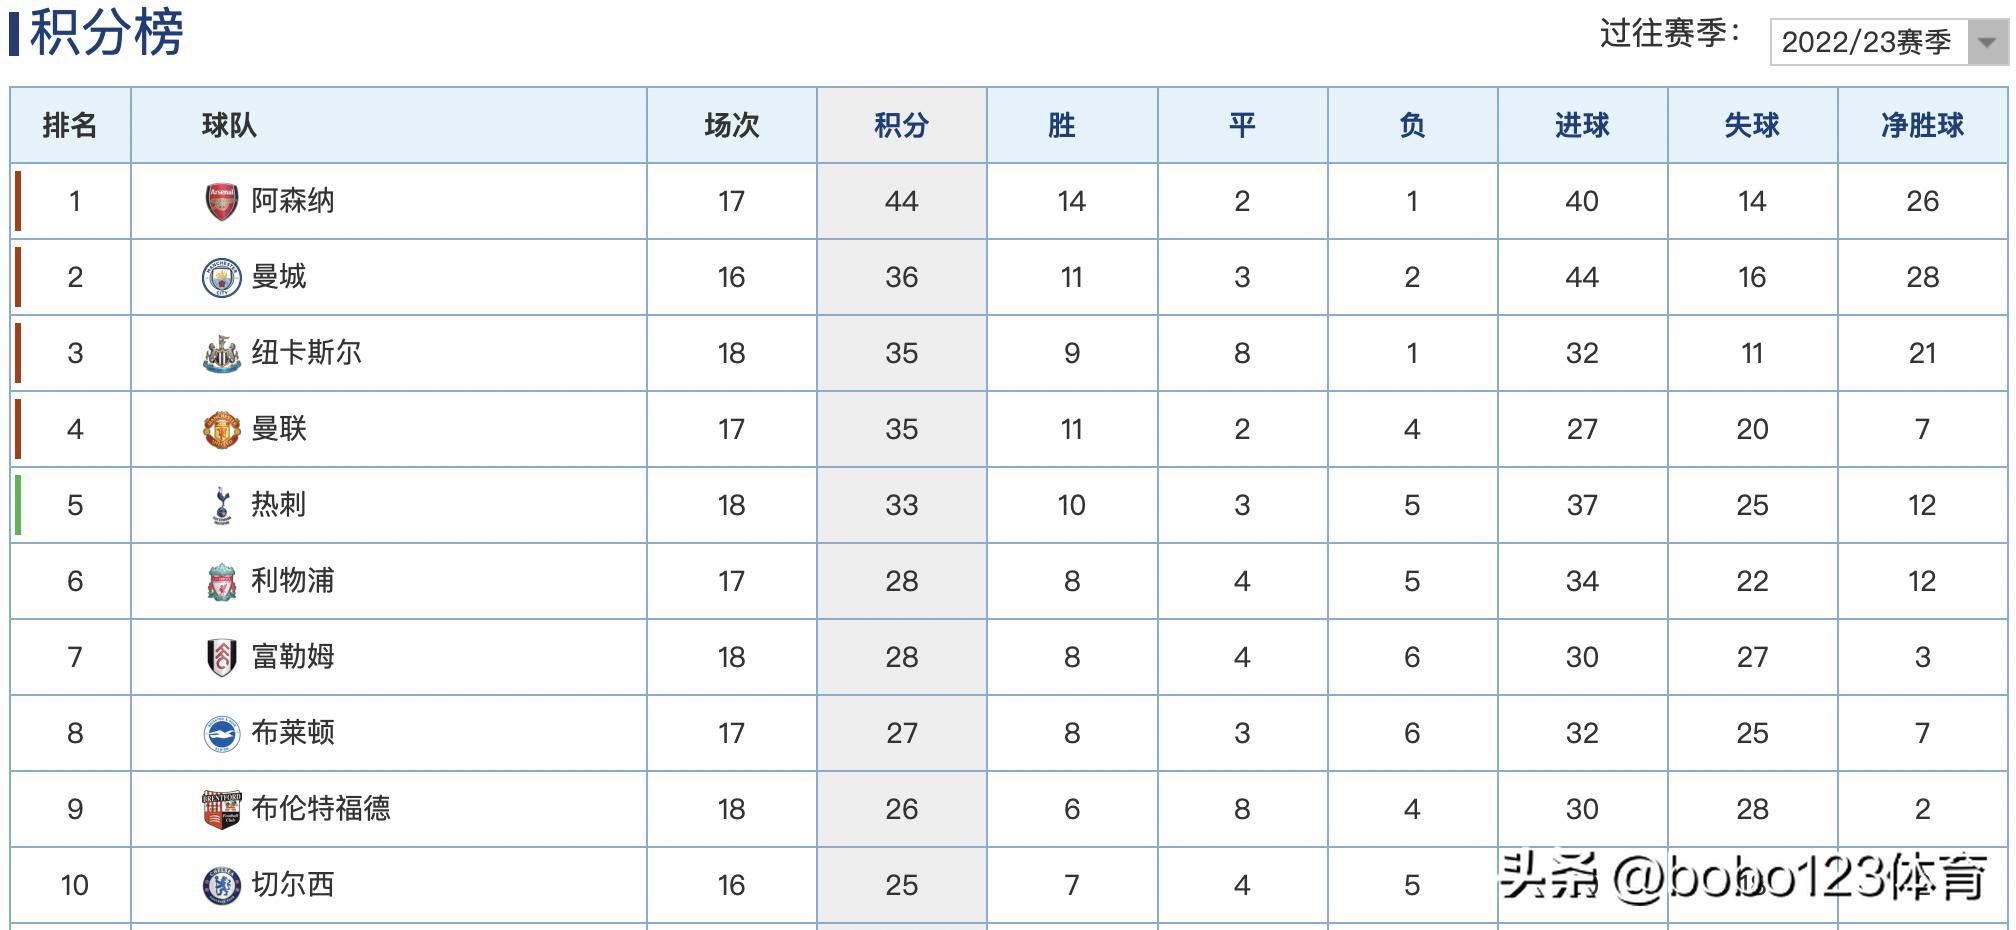The height and width of the screenshot is (930, 2016).
Task: Click the Fulham crest icon
Action: (222, 657)
